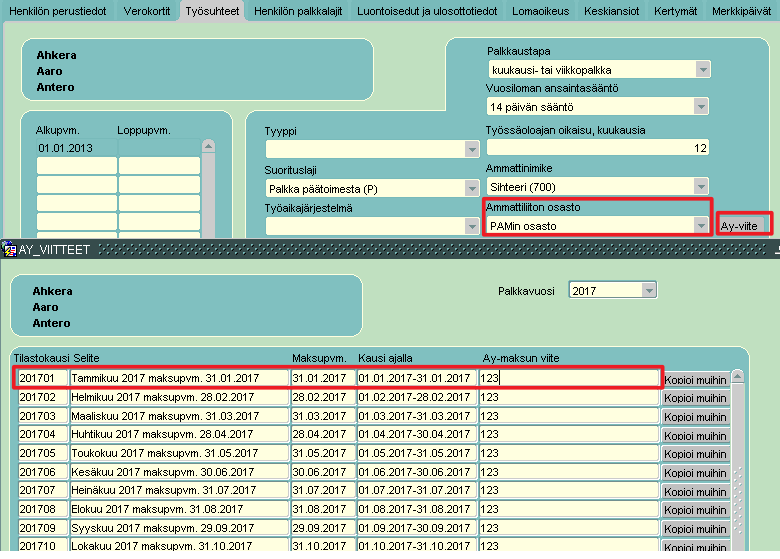Click Selite Tammikuu 2017 maksupvm. 31.01.2017
Viewport: 780px width, 559px height.
(179, 378)
